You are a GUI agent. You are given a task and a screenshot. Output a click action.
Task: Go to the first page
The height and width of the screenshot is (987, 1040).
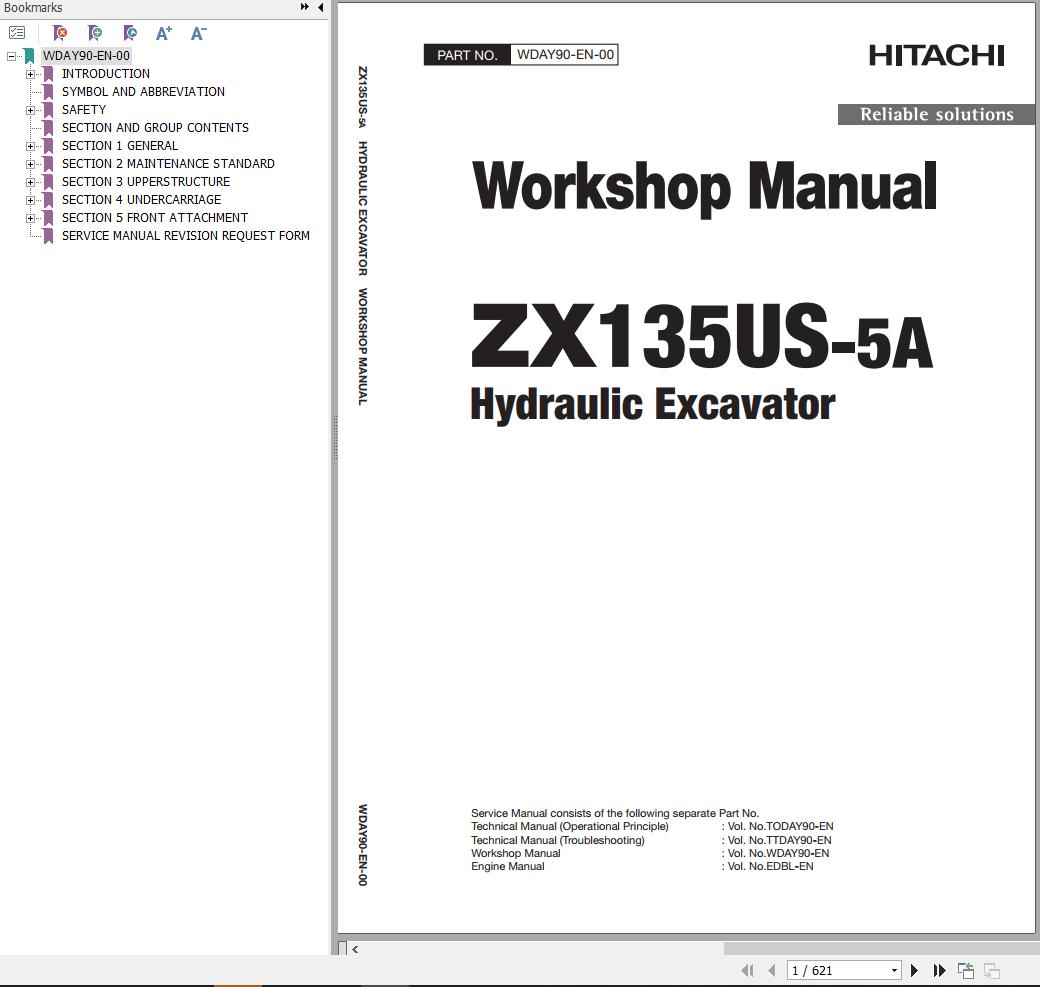coord(748,970)
